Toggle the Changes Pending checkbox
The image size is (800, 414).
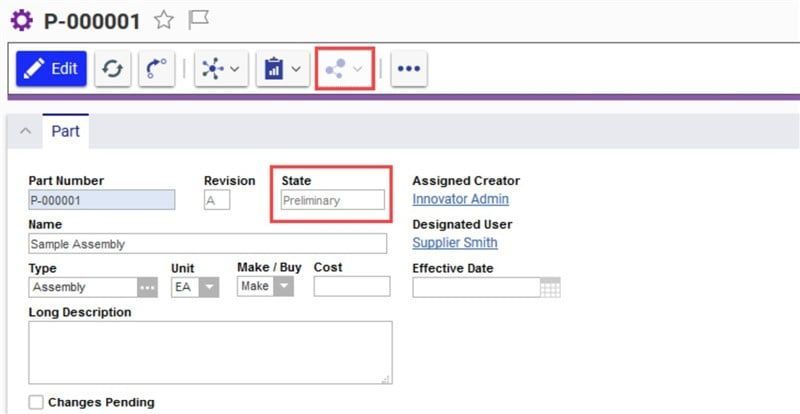coord(36,402)
